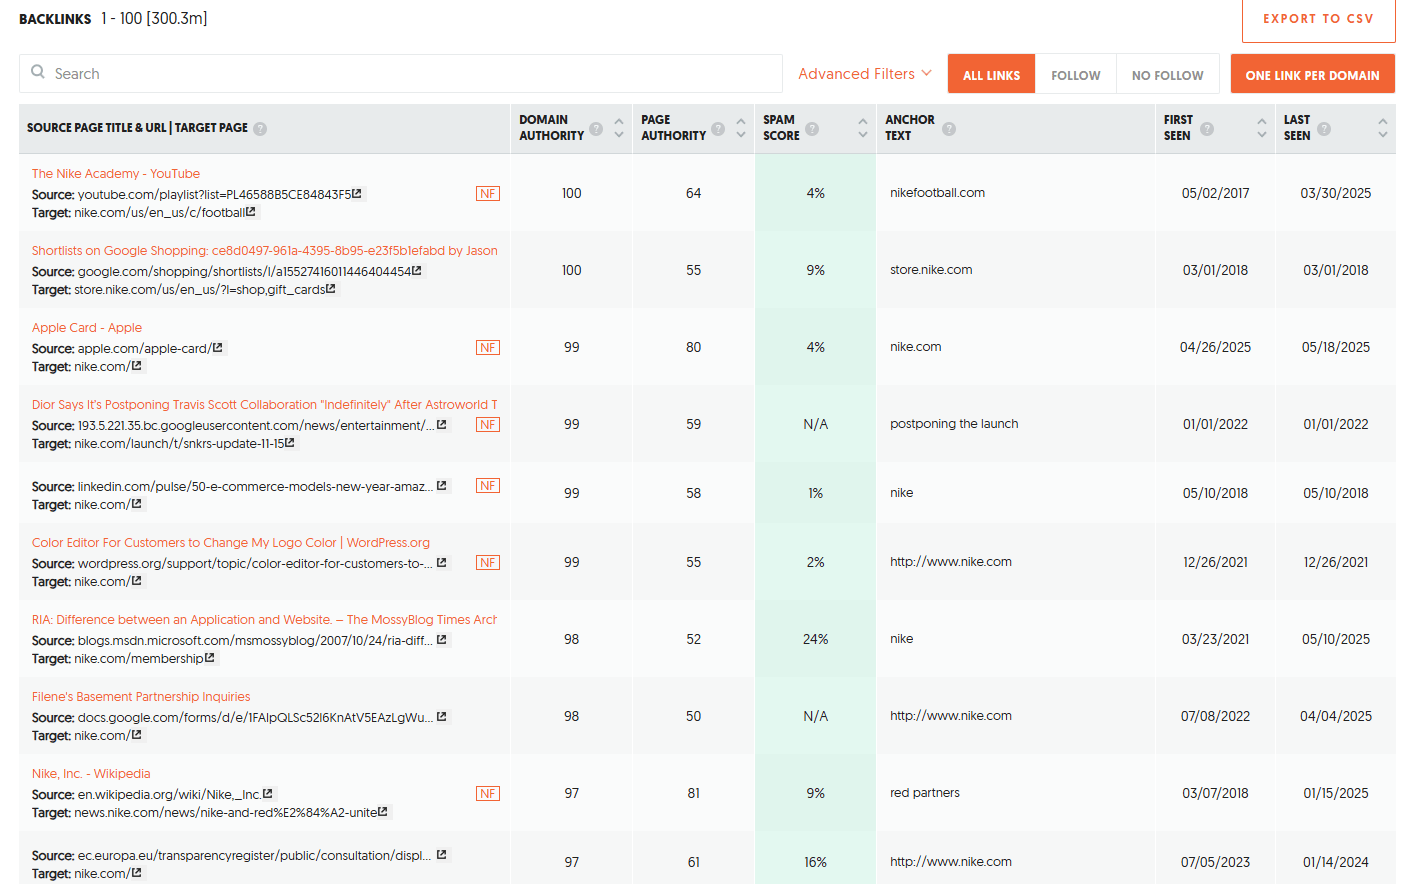This screenshot has width=1419, height=884.
Task: Open external link icon for apple.com/apple-card source
Action: coord(218,348)
